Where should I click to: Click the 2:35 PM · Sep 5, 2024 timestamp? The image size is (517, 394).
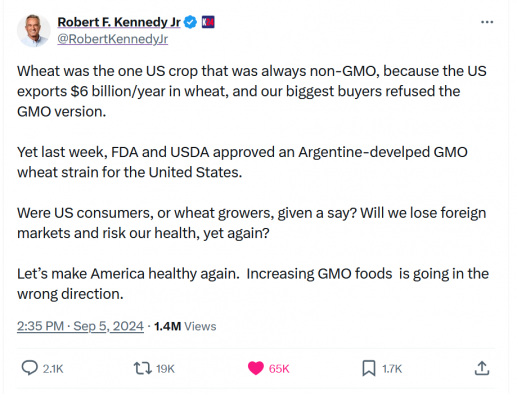(80, 326)
